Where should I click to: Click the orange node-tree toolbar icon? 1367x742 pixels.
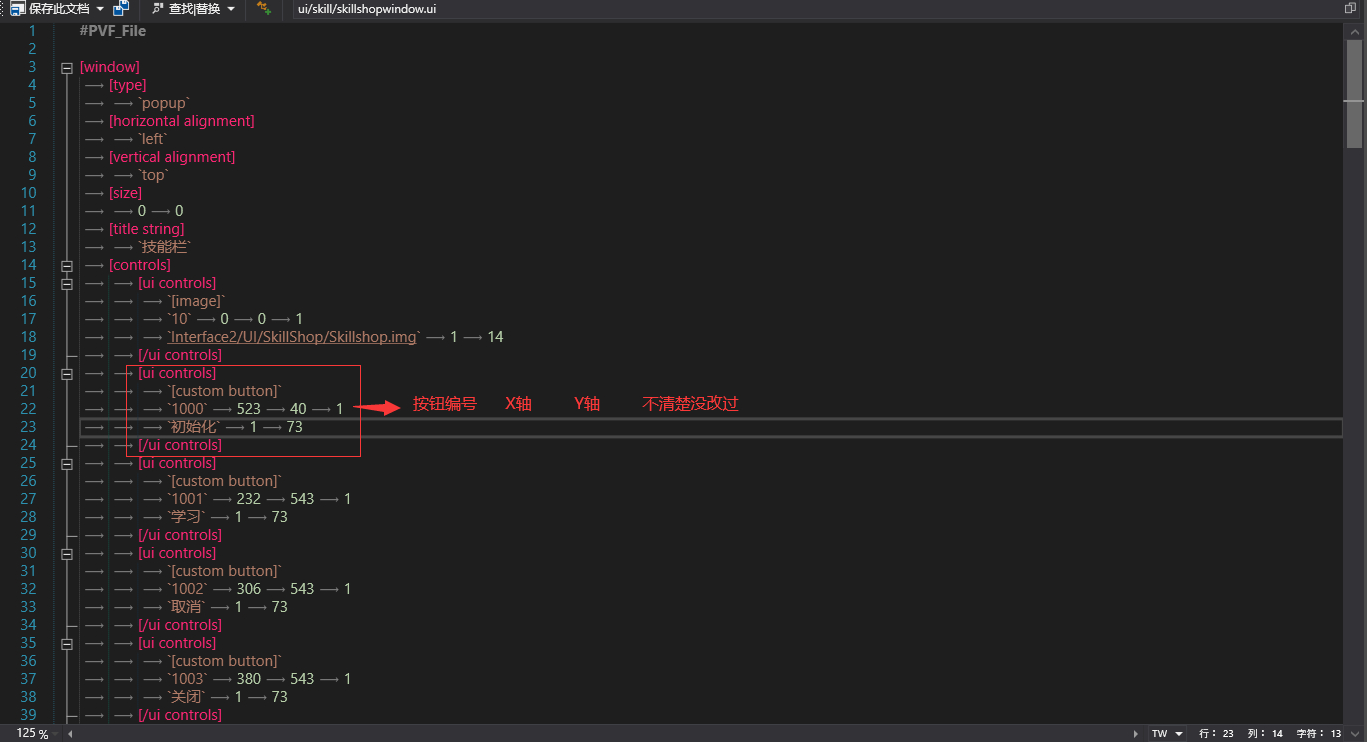pyautogui.click(x=264, y=8)
